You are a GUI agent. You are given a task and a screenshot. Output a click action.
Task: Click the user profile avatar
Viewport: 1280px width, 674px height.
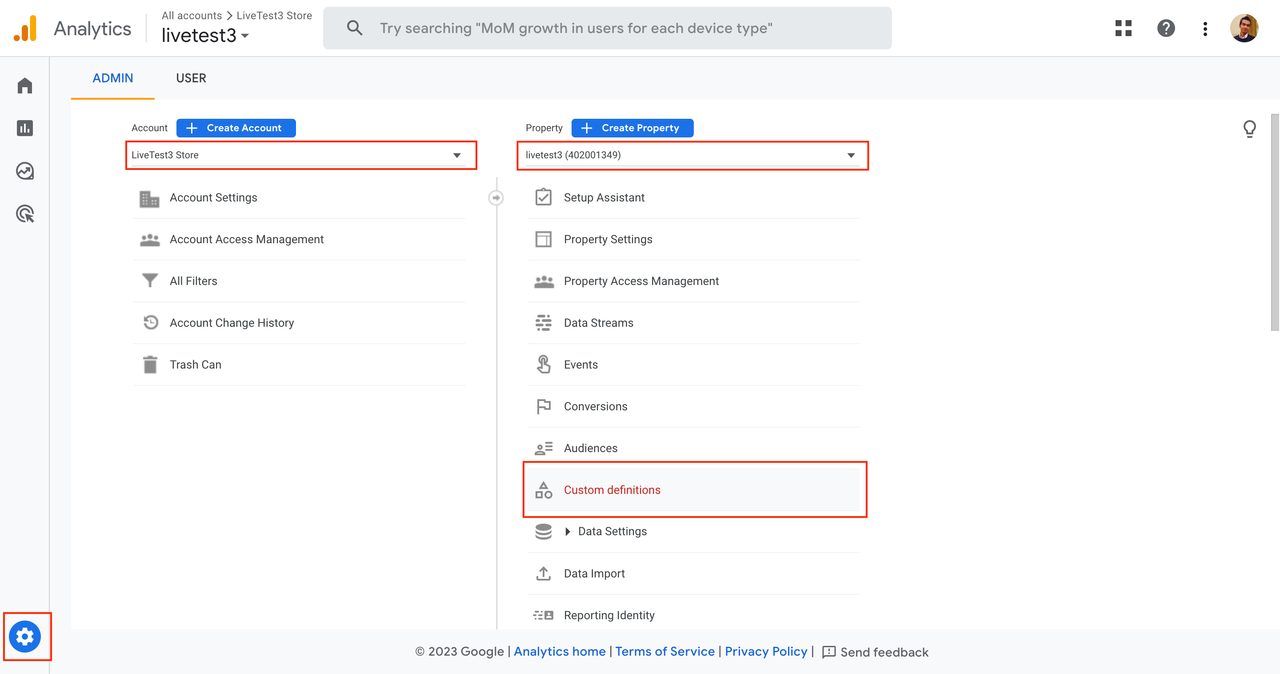click(1245, 28)
